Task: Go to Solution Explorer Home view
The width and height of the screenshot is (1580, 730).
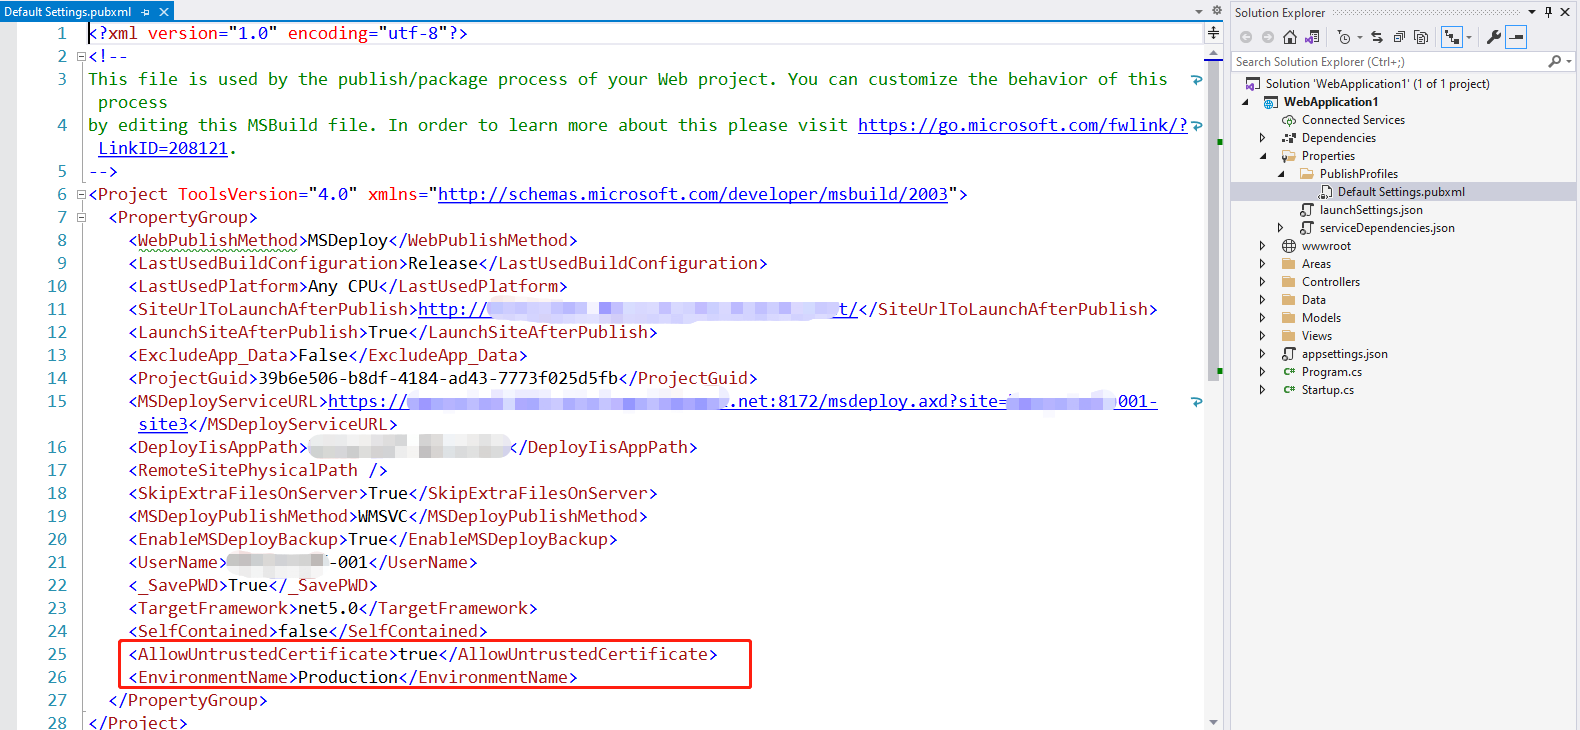Action: tap(1290, 37)
